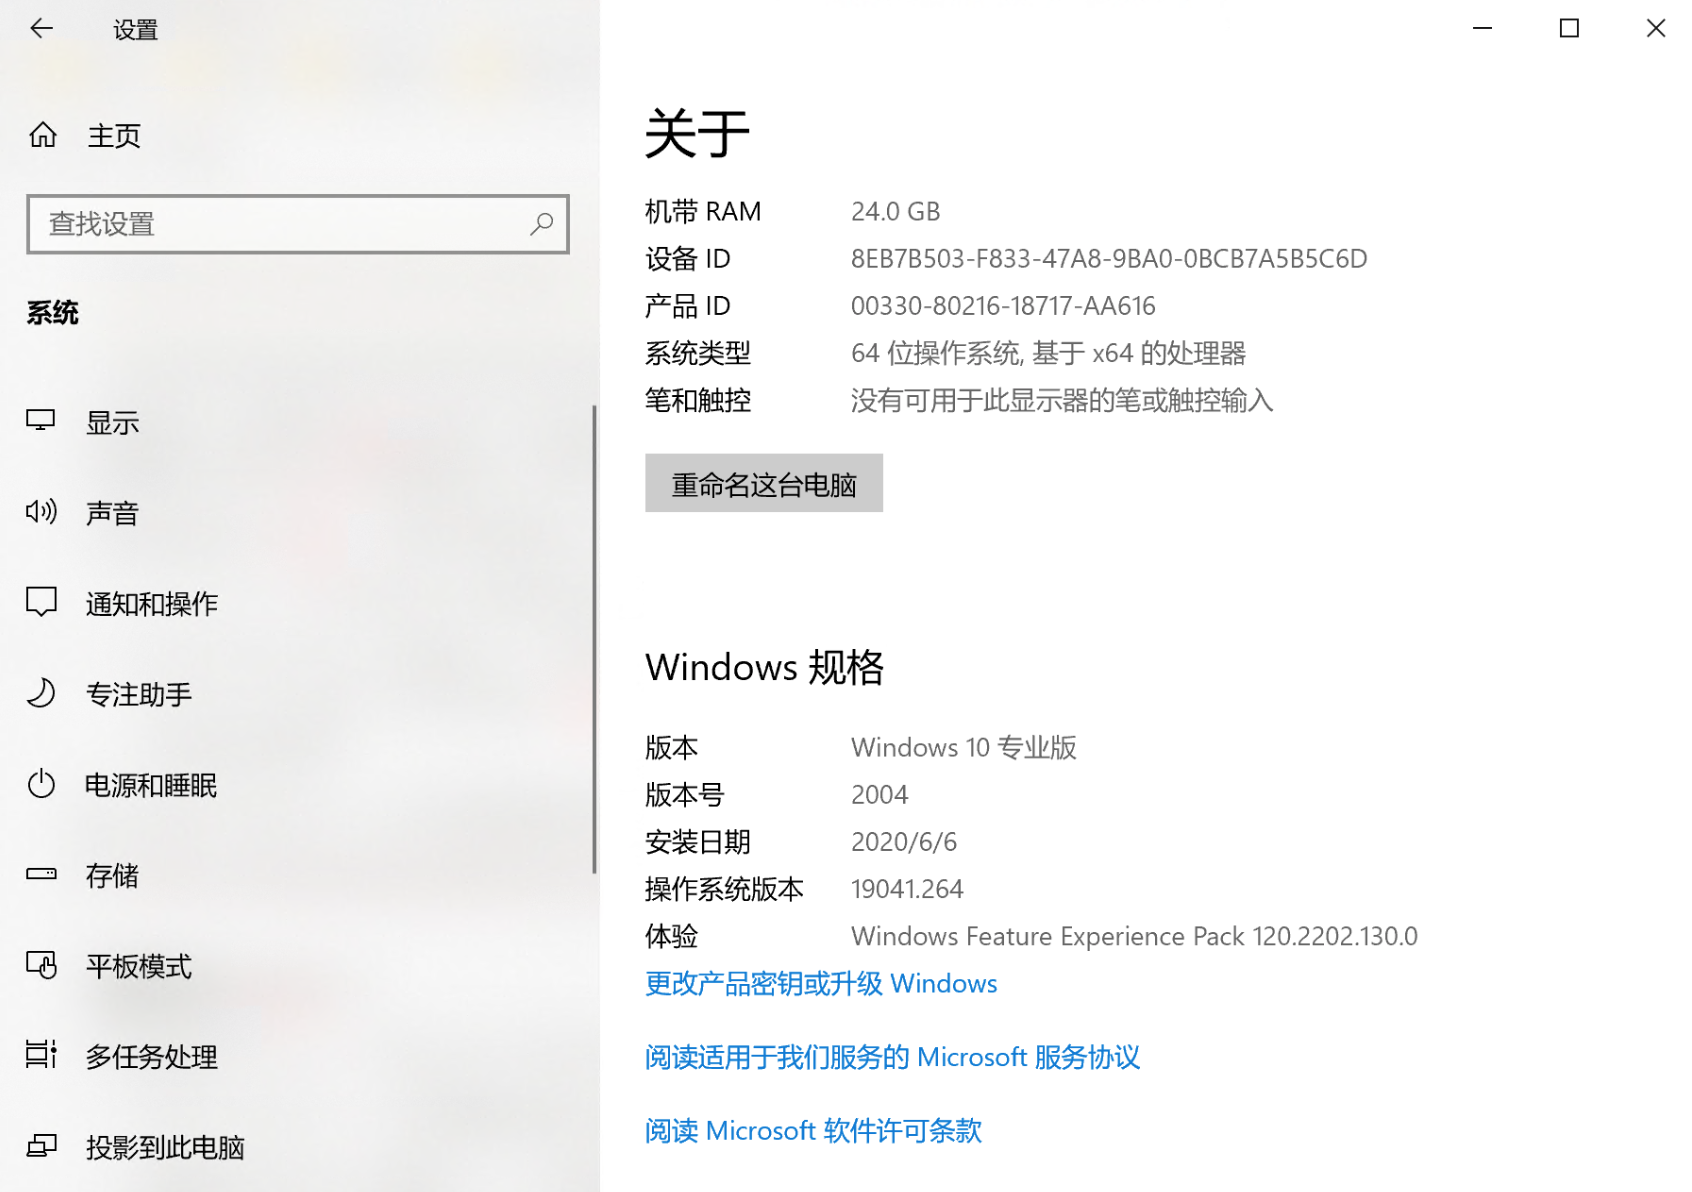Click the 设置 window title
Screen dimensions: 1692x1192
[135, 30]
